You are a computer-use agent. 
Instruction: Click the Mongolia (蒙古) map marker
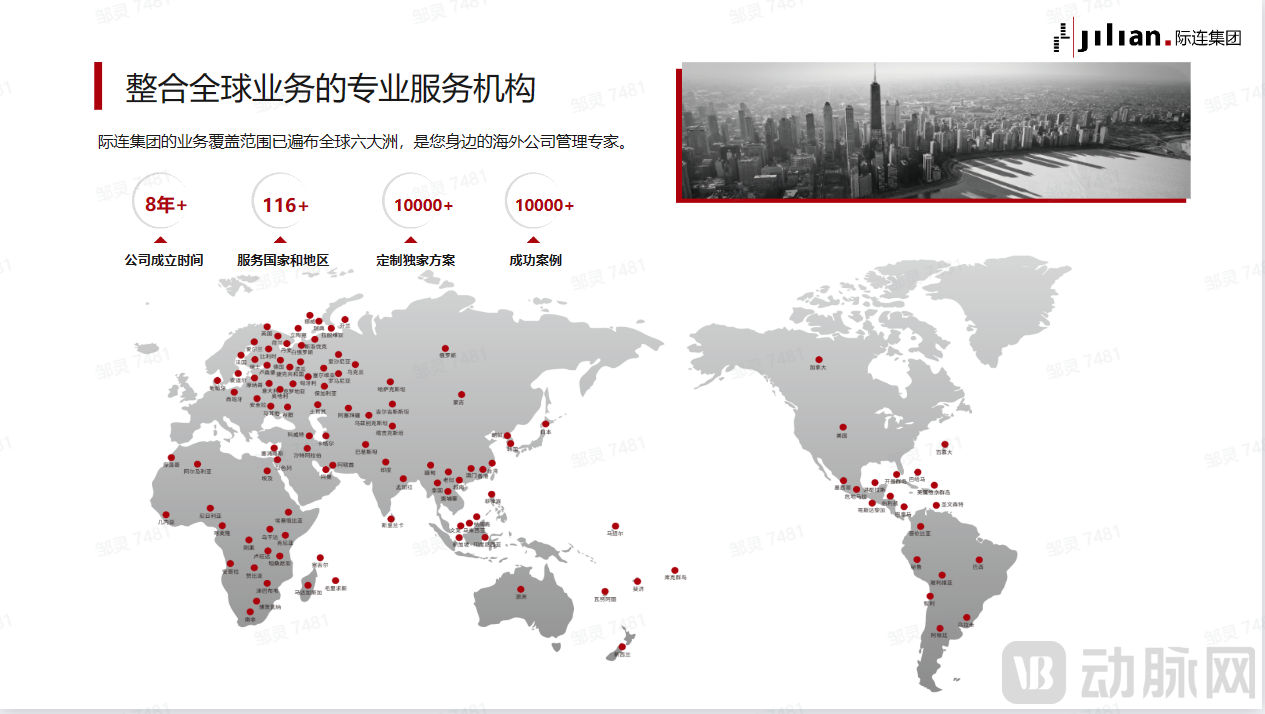coord(460,395)
